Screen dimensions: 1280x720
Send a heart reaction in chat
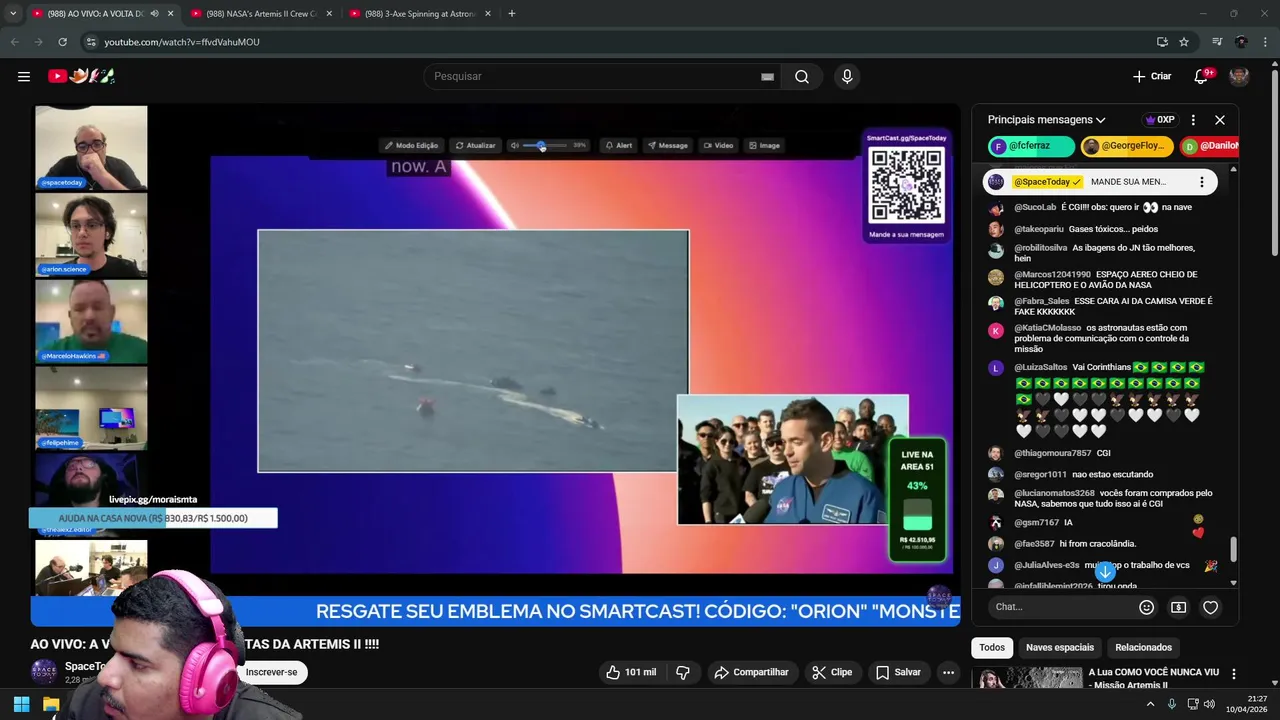[x=1211, y=607]
